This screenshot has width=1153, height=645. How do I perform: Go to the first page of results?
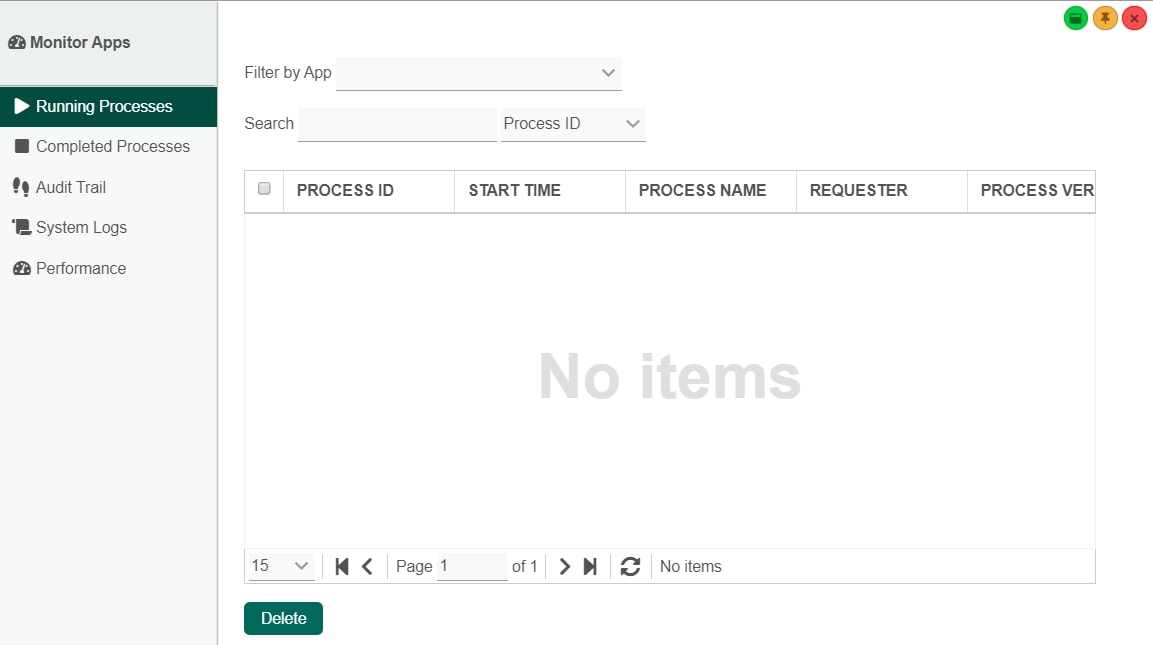click(341, 566)
